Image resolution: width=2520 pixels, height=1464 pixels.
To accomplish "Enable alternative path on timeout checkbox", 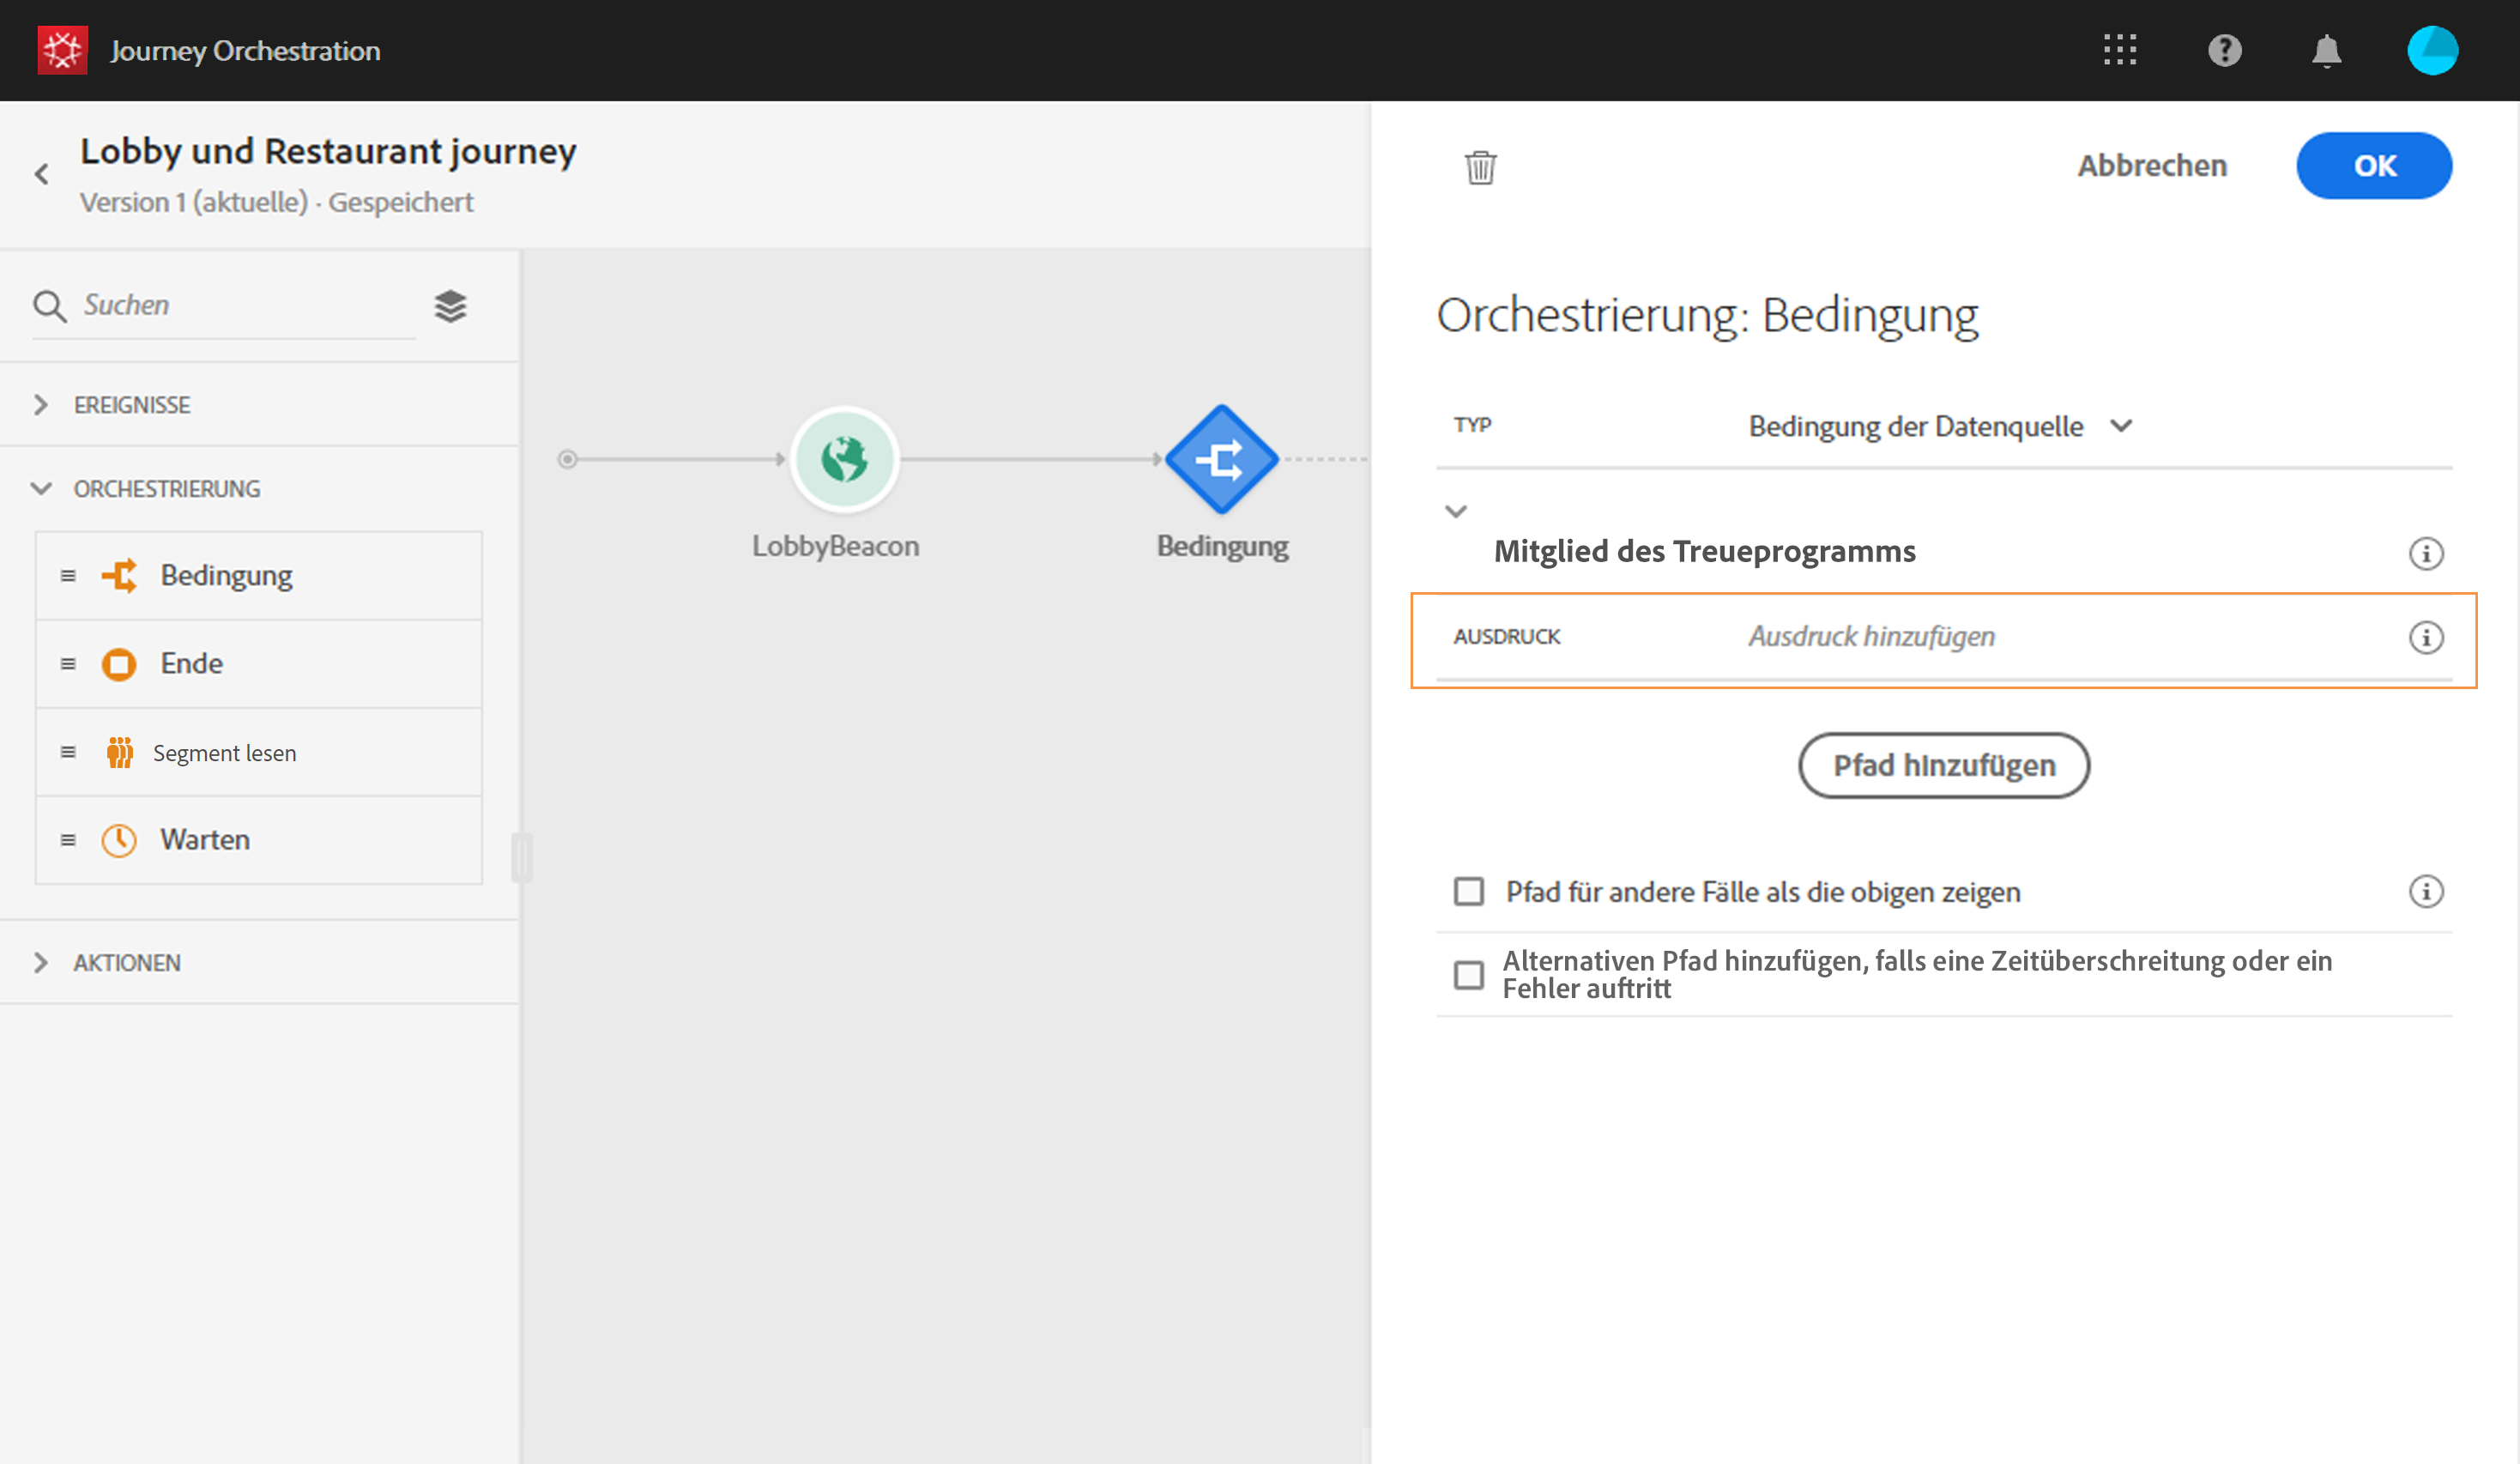I will [1468, 975].
